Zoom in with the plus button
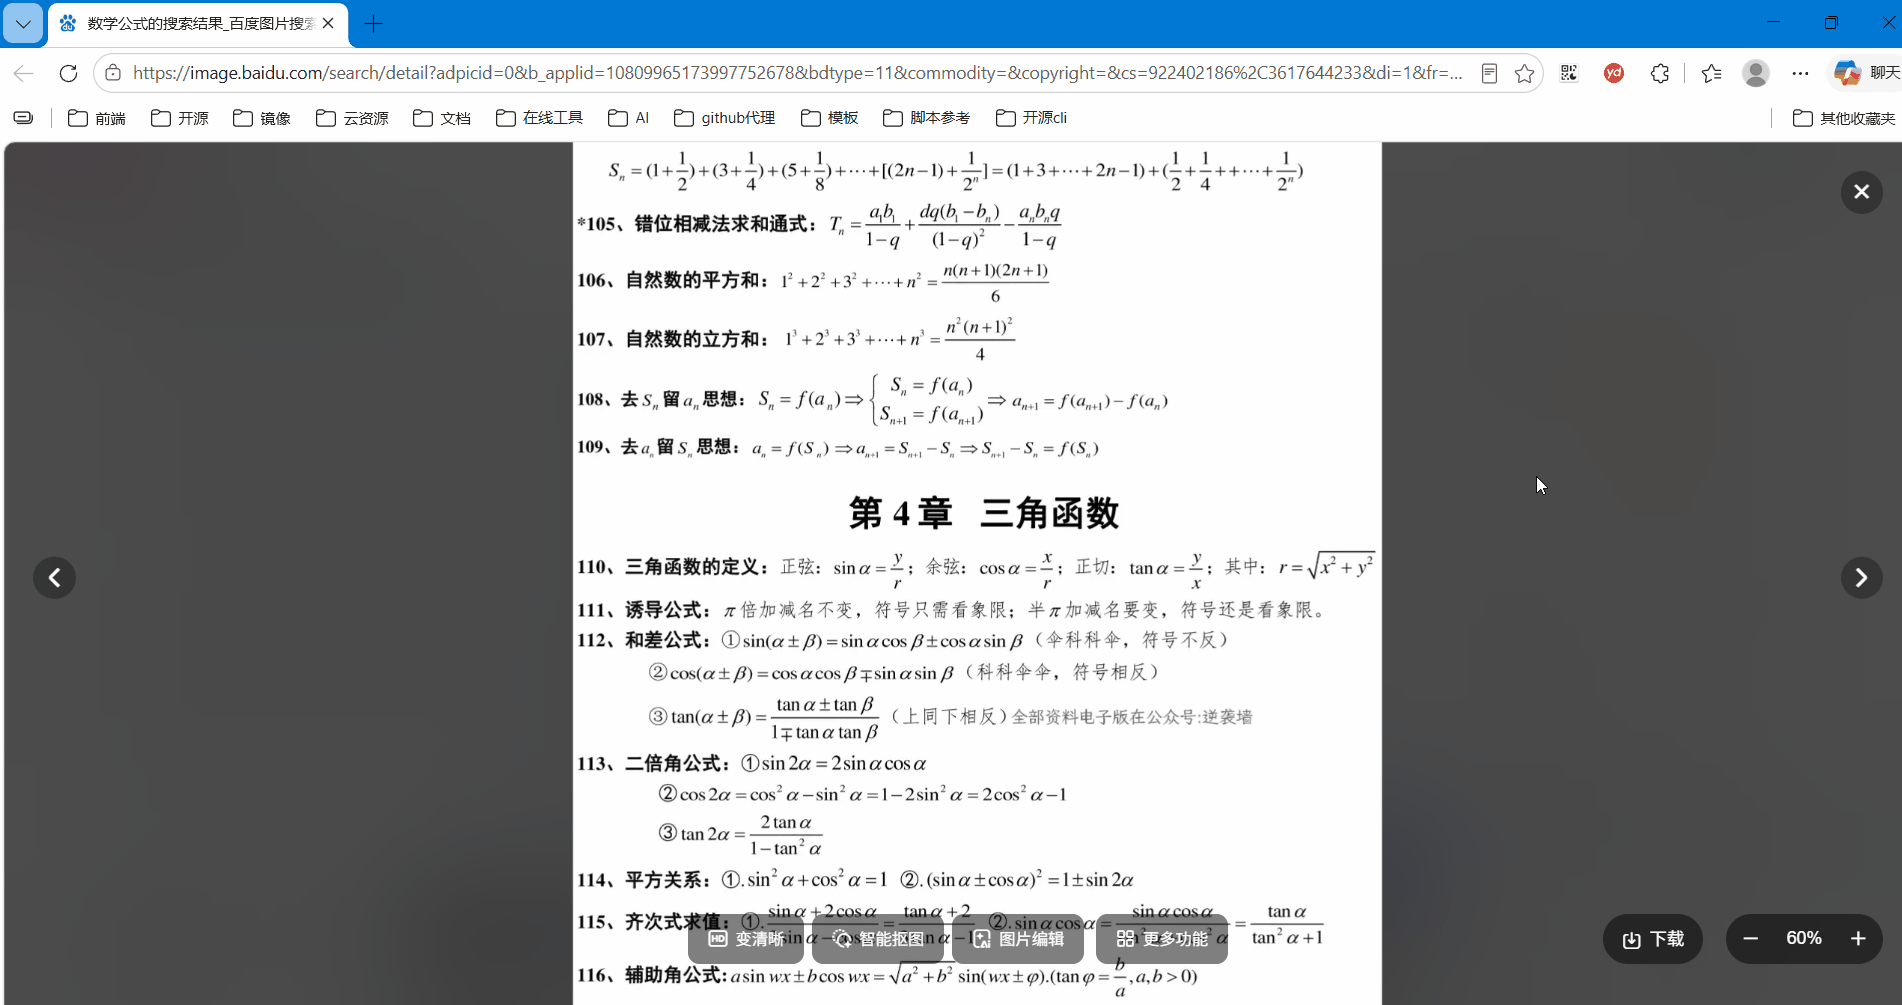The height and width of the screenshot is (1005, 1902). click(x=1858, y=938)
